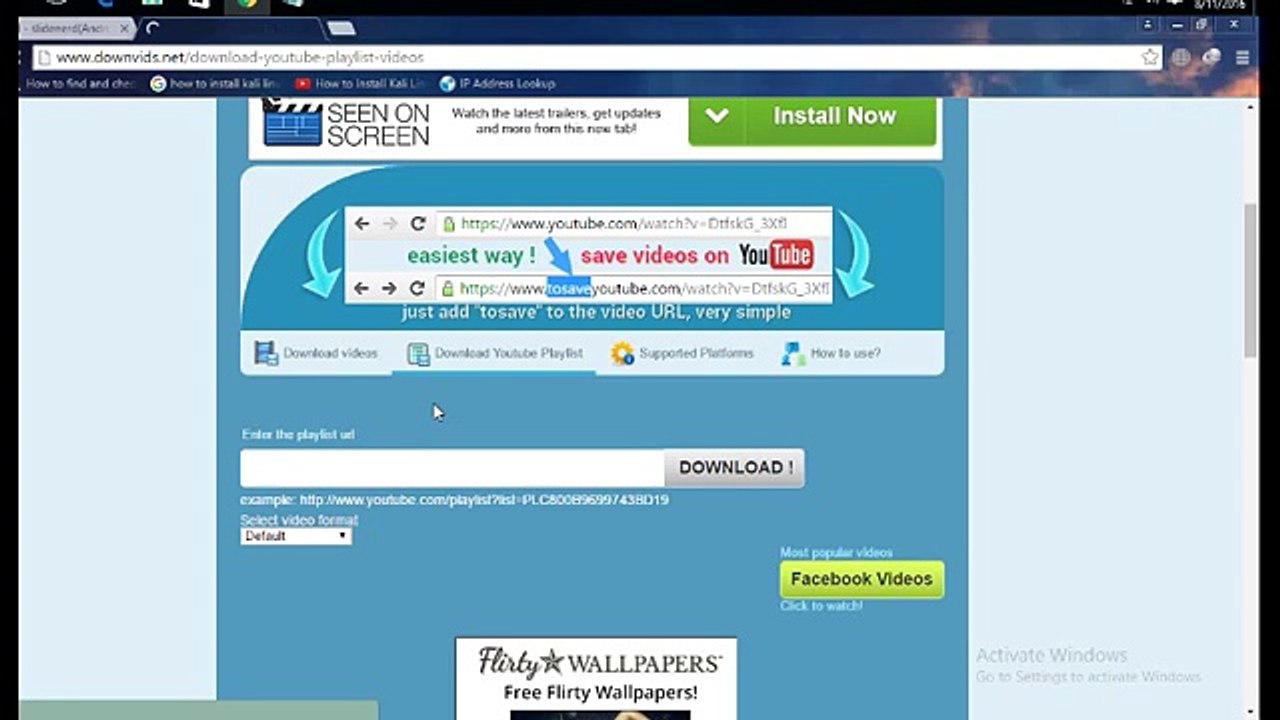Image resolution: width=1280 pixels, height=720 pixels.
Task: Click the 'Most popular videos' label
Action: point(836,552)
